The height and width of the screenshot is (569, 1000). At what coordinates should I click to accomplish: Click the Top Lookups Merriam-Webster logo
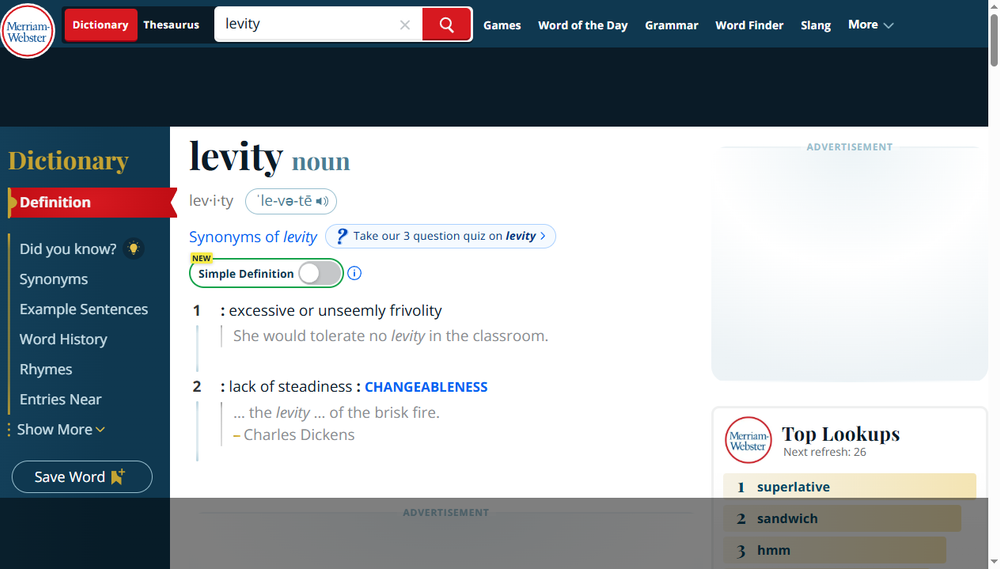[x=748, y=440]
